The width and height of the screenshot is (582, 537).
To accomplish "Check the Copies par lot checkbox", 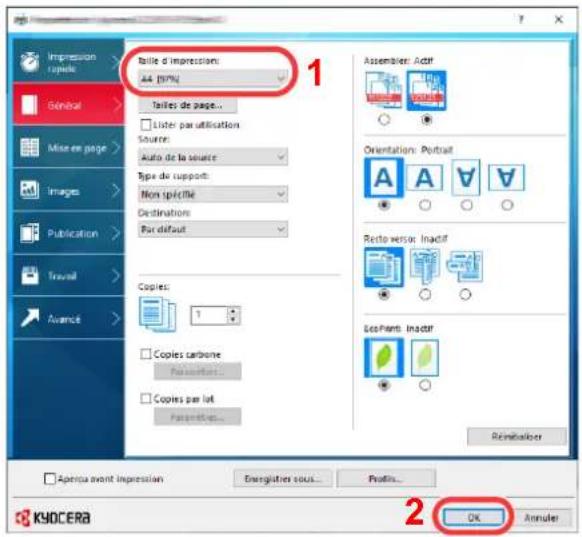I will click(x=146, y=399).
